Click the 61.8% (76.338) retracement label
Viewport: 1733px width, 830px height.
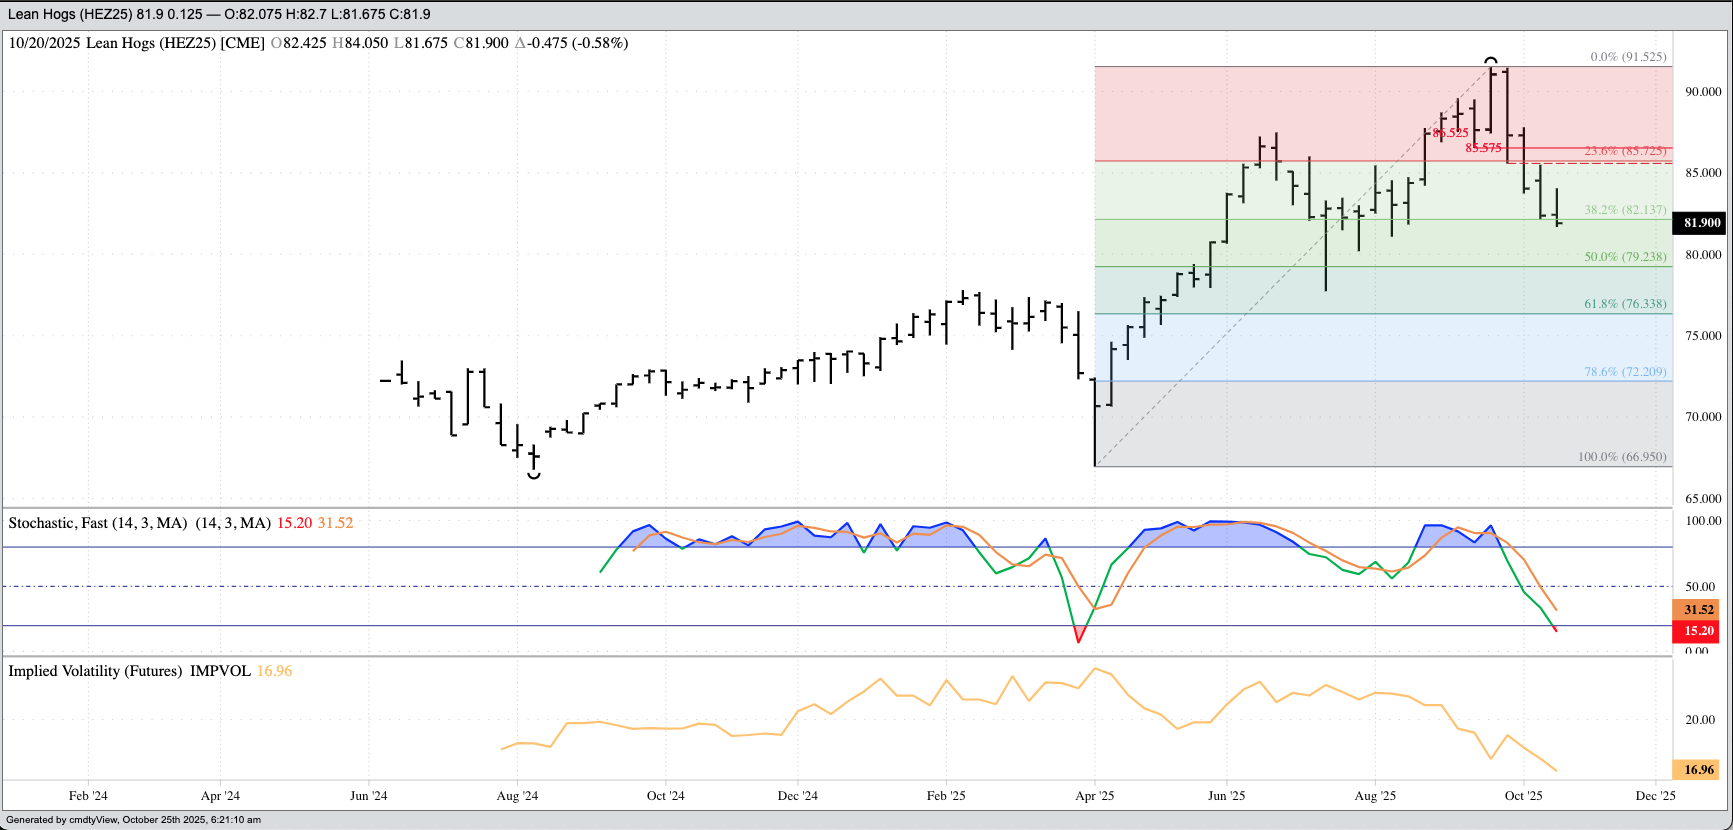click(1625, 304)
